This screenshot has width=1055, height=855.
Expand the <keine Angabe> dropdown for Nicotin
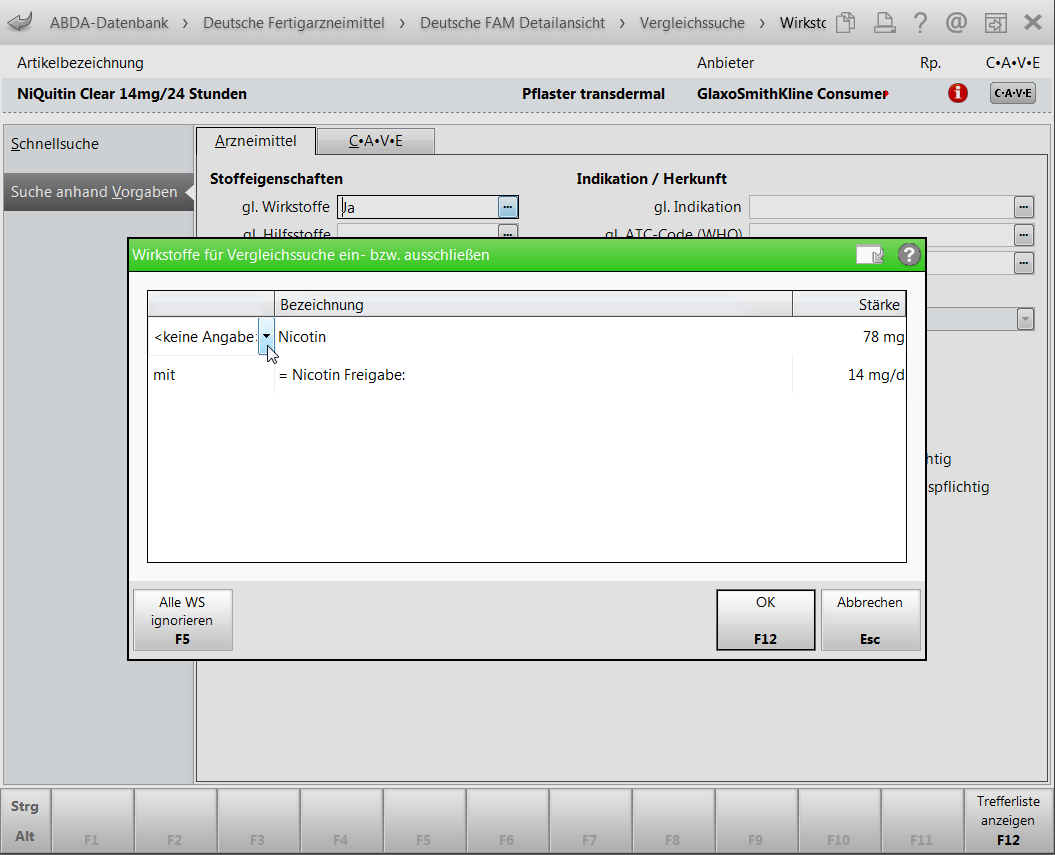[266, 336]
